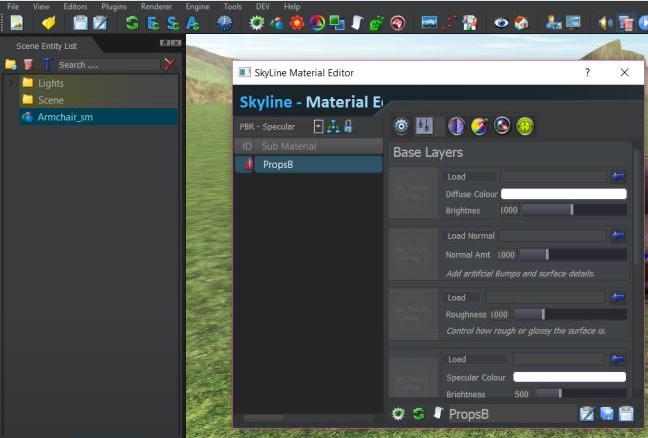Select Armchair_sm in Scene Entity List
This screenshot has height=438, width=648.
coord(99,117)
